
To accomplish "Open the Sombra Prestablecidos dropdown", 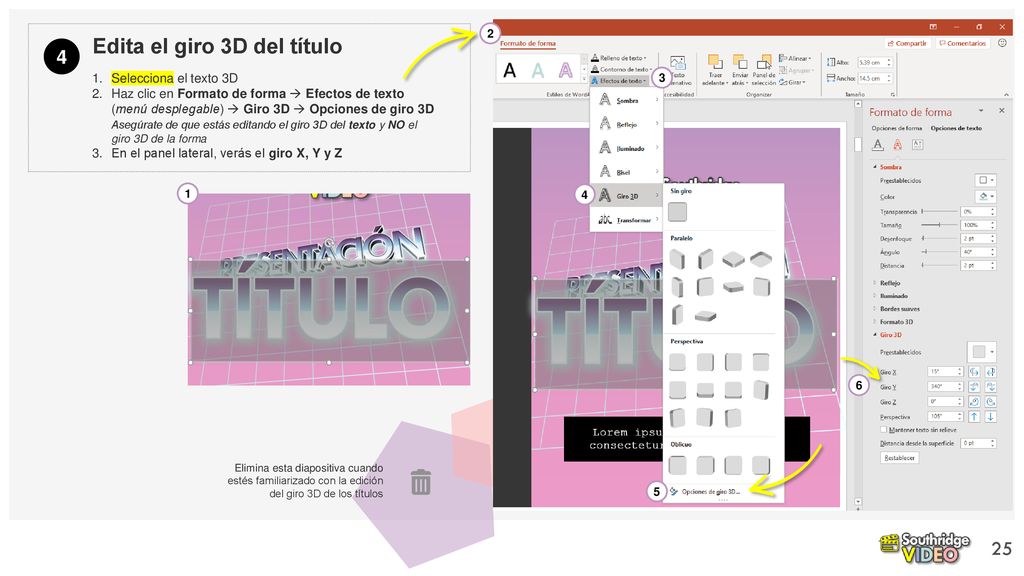I will tap(985, 180).
